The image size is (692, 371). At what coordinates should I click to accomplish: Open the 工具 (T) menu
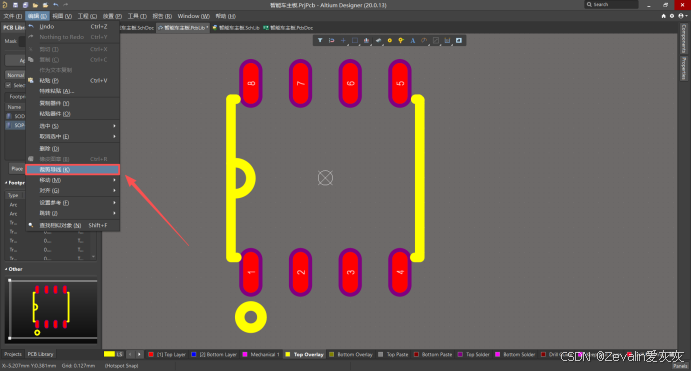pos(137,16)
